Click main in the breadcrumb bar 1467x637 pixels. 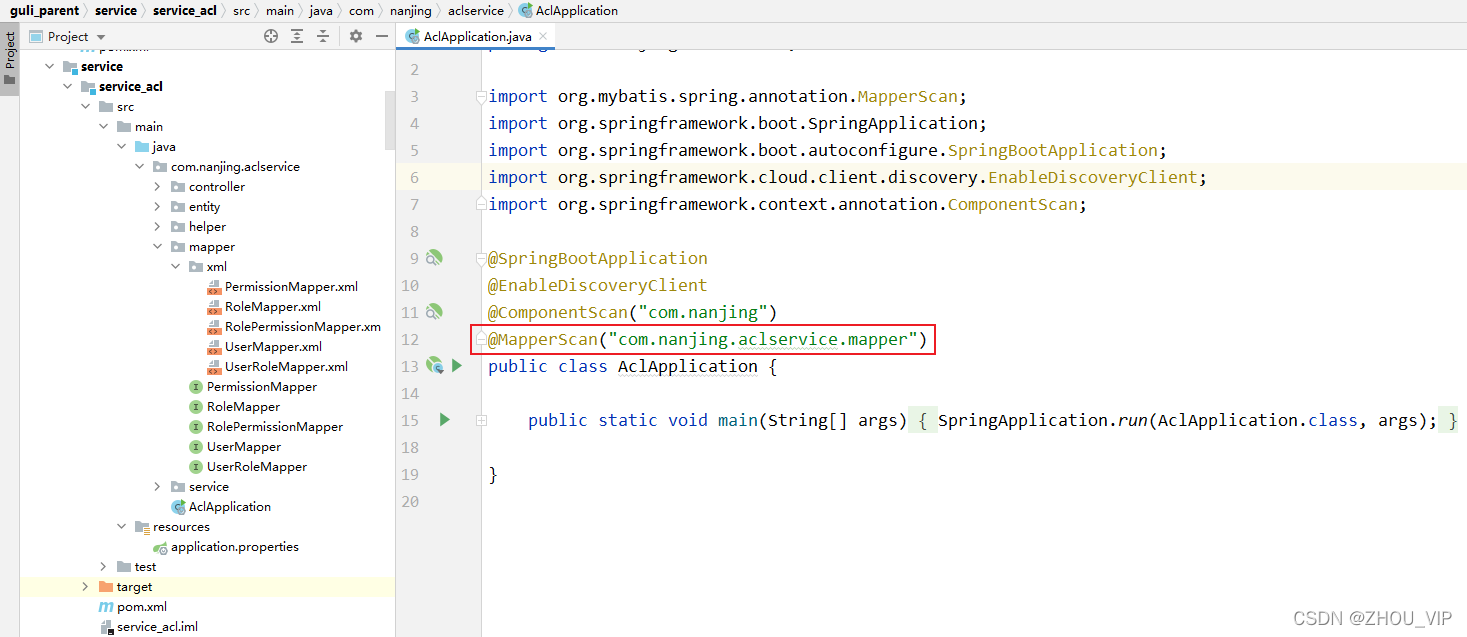pos(280,11)
